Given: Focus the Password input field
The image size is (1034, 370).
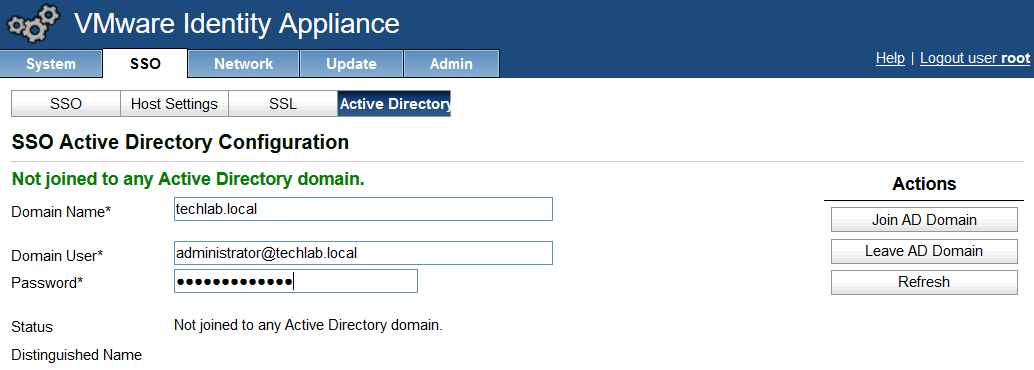Looking at the screenshot, I should (x=295, y=281).
